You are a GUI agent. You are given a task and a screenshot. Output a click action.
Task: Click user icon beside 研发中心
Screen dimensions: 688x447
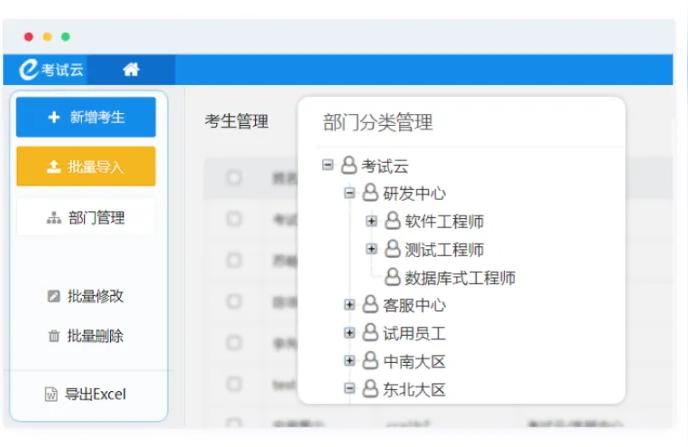(x=370, y=193)
